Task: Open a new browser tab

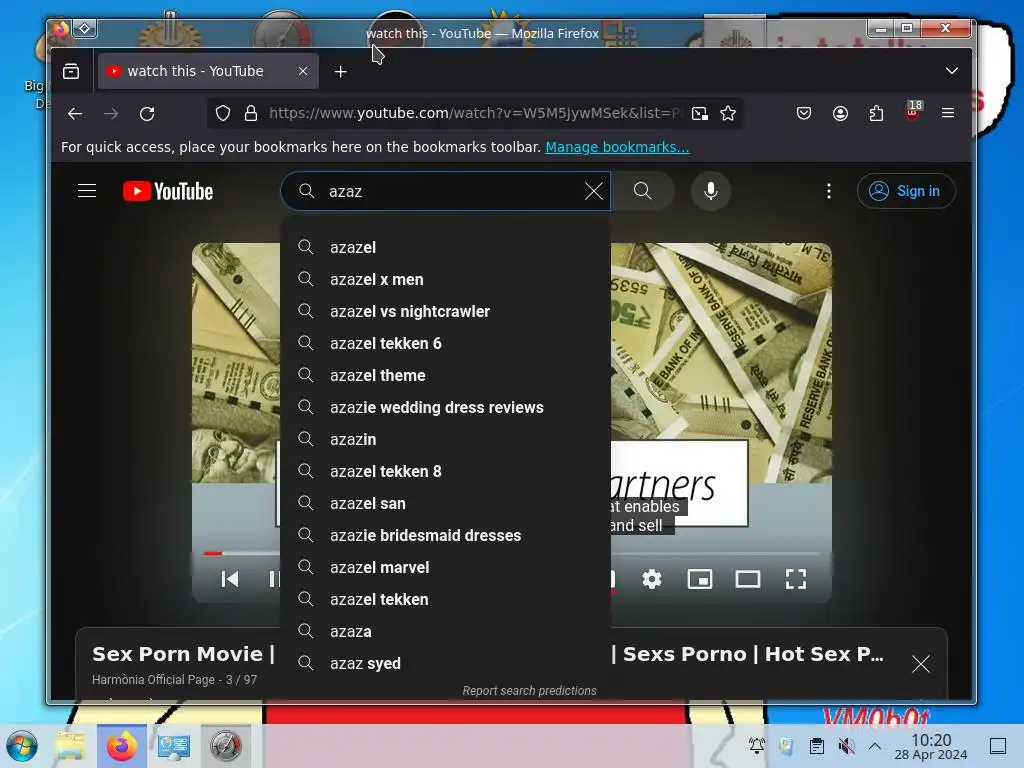Action: click(x=340, y=71)
